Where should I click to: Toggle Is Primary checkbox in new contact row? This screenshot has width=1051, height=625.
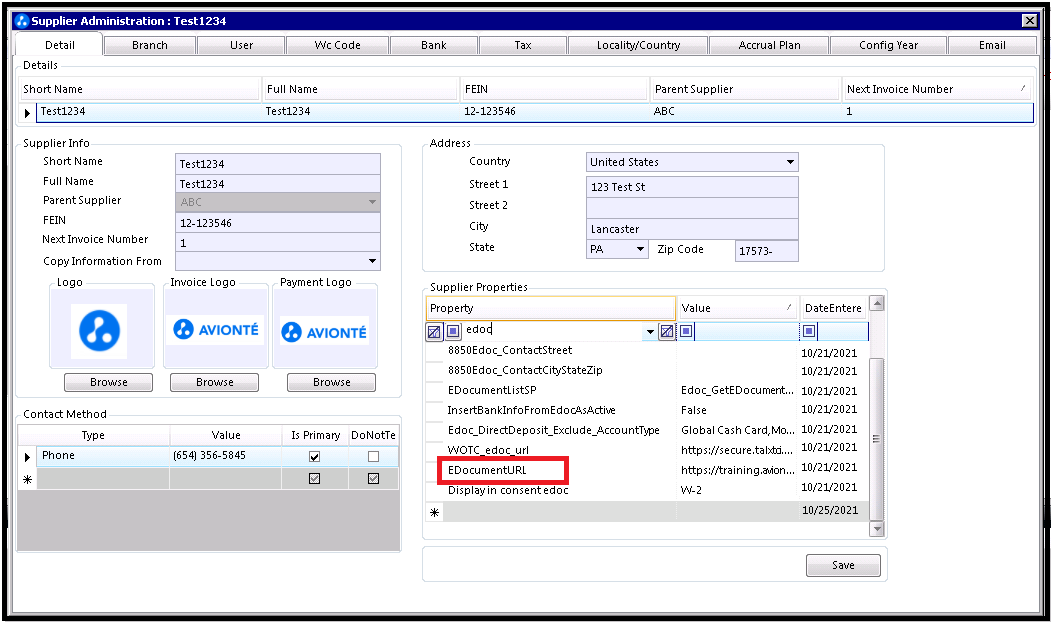click(315, 479)
